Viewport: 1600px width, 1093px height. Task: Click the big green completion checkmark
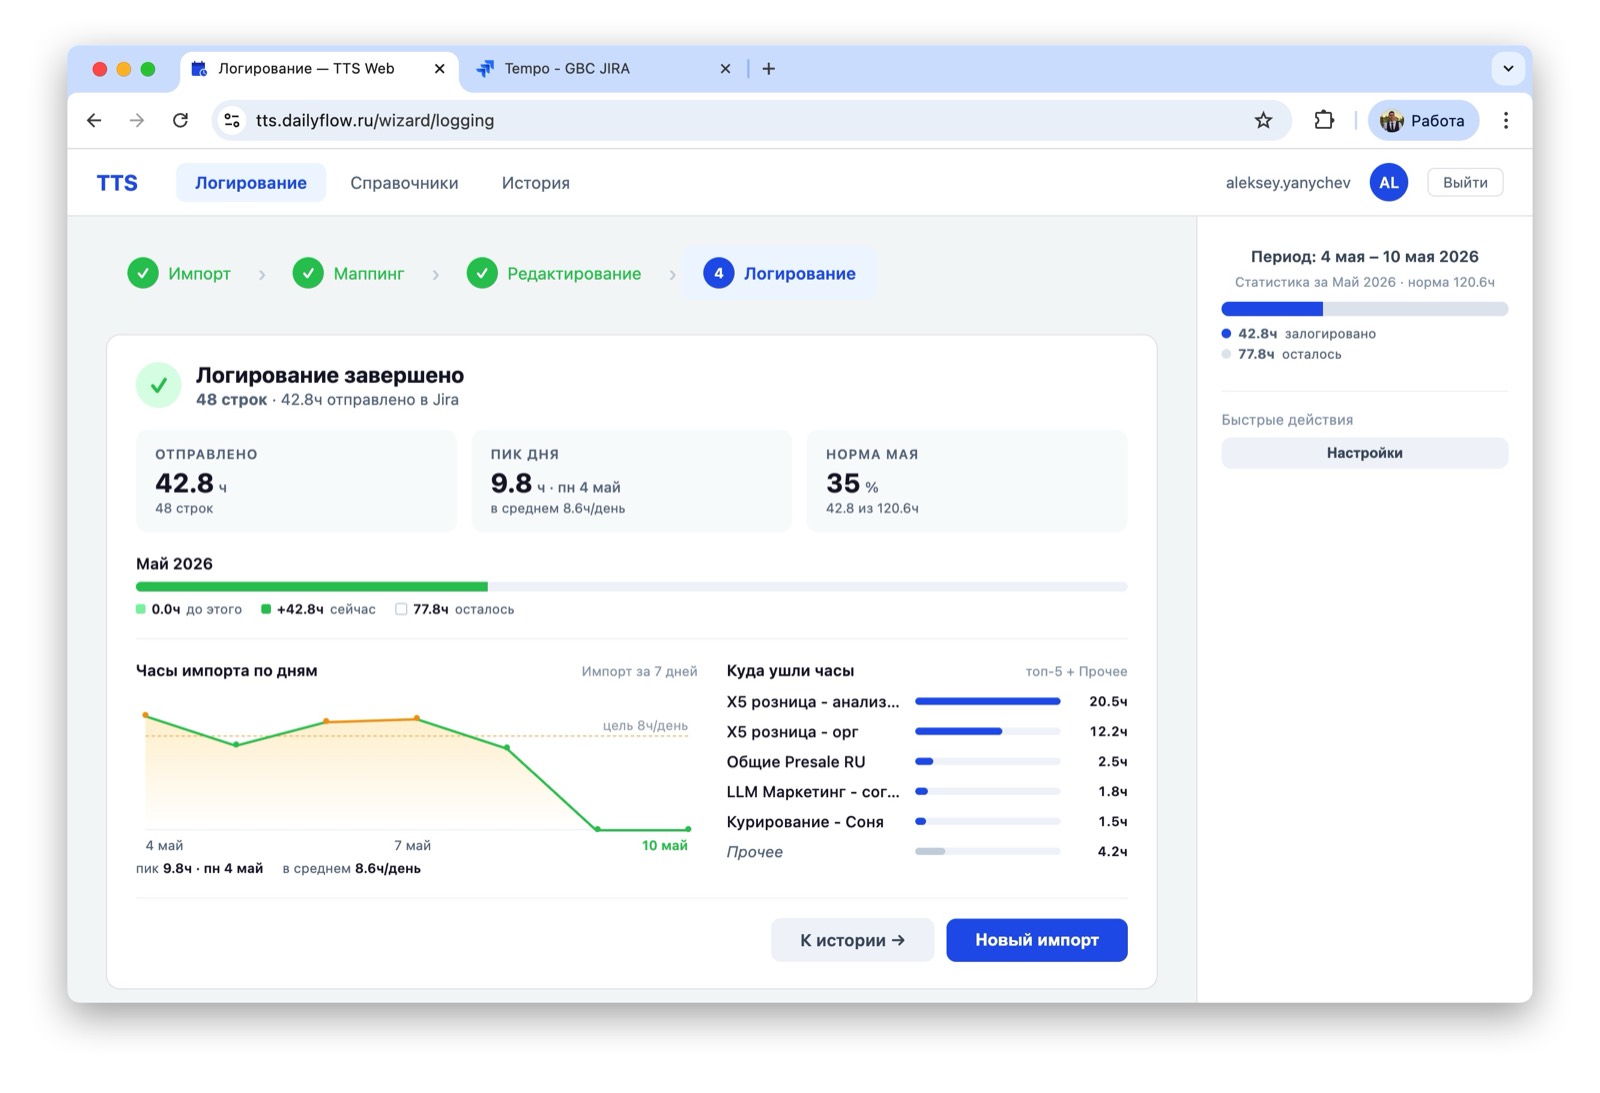[158, 385]
